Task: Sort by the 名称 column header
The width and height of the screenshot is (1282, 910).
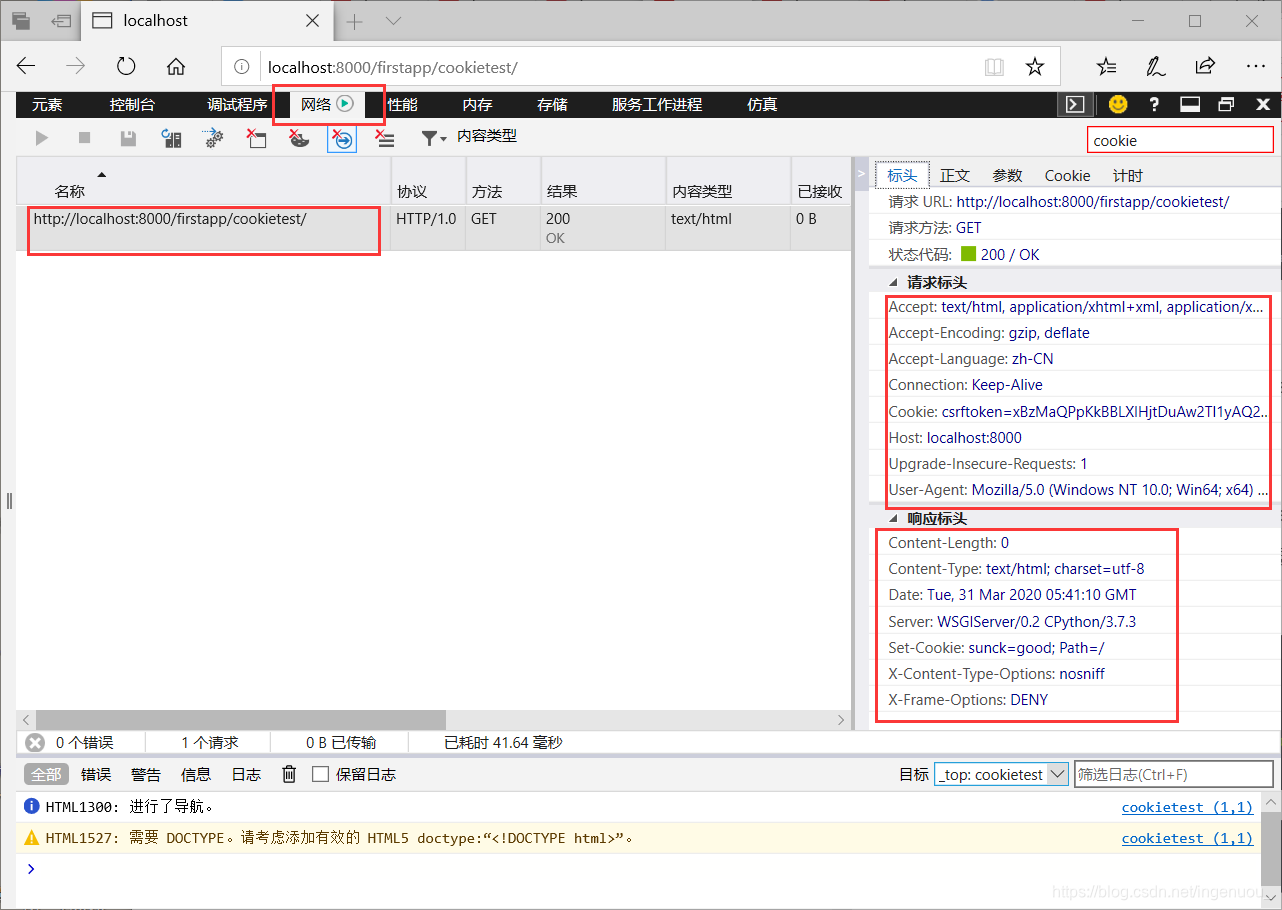Action: (x=203, y=181)
